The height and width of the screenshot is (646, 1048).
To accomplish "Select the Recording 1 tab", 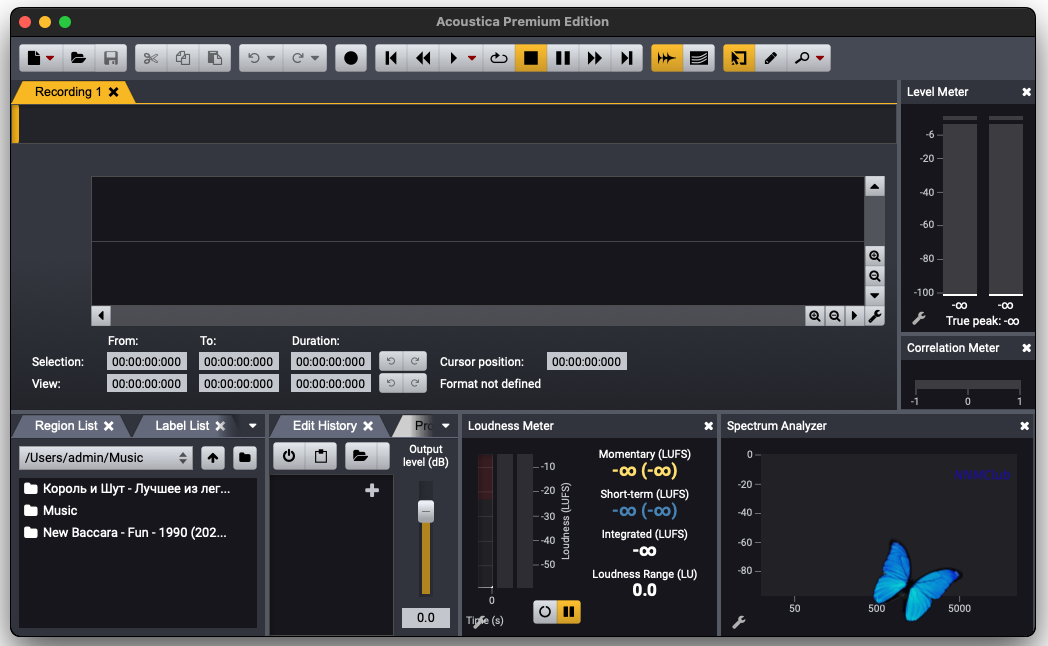I will click(68, 92).
